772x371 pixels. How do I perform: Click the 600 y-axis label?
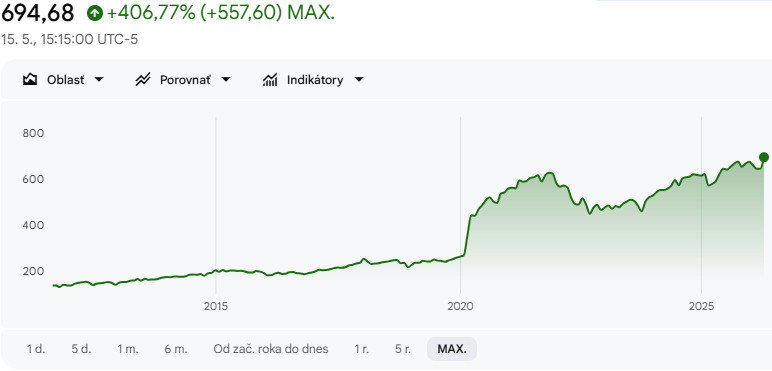point(33,179)
